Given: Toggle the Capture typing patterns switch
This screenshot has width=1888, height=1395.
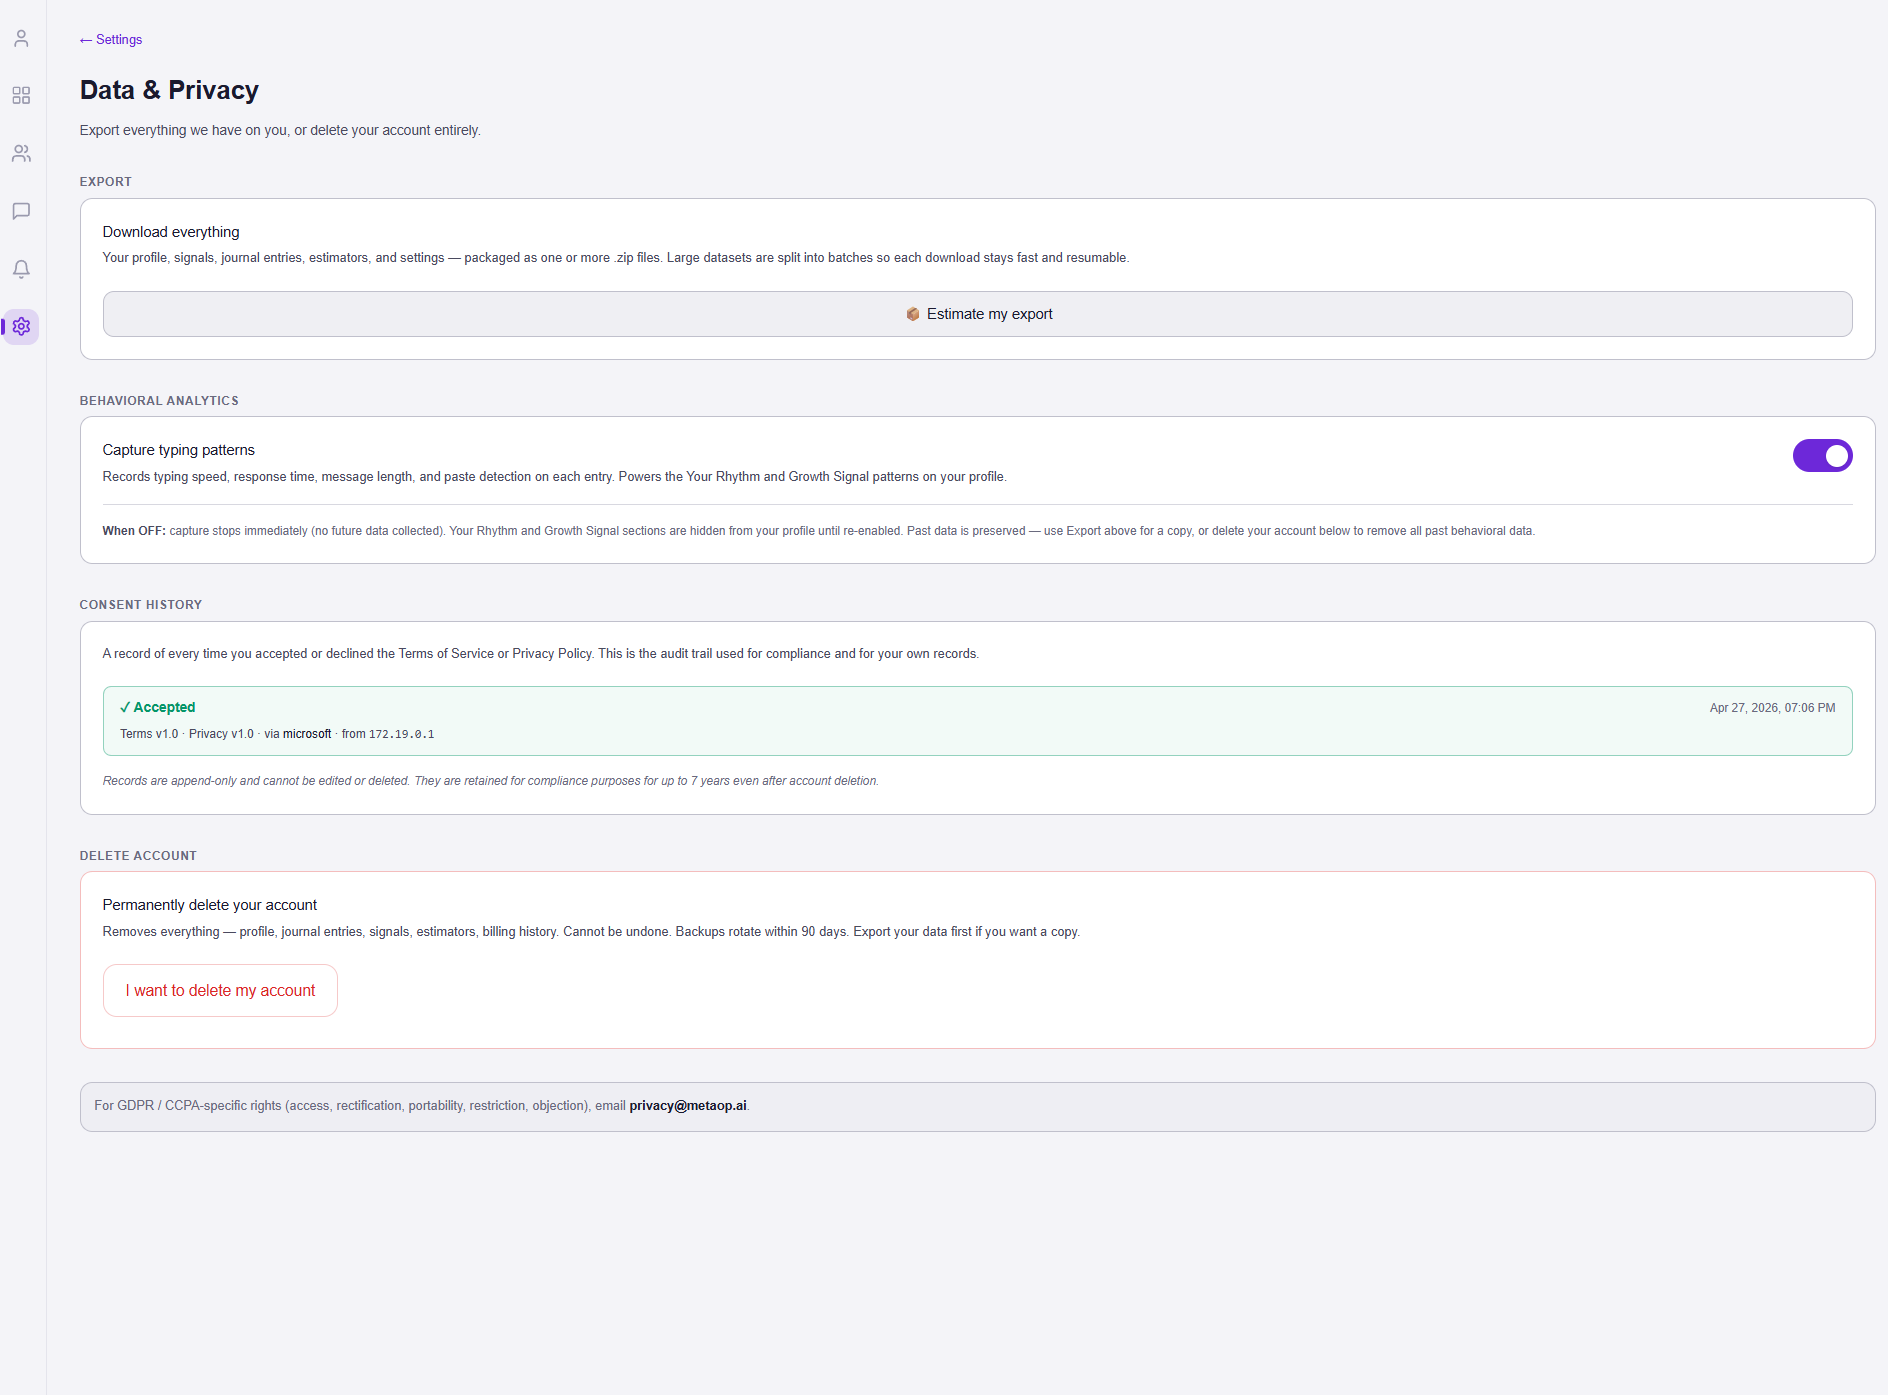Looking at the screenshot, I should [1822, 456].
